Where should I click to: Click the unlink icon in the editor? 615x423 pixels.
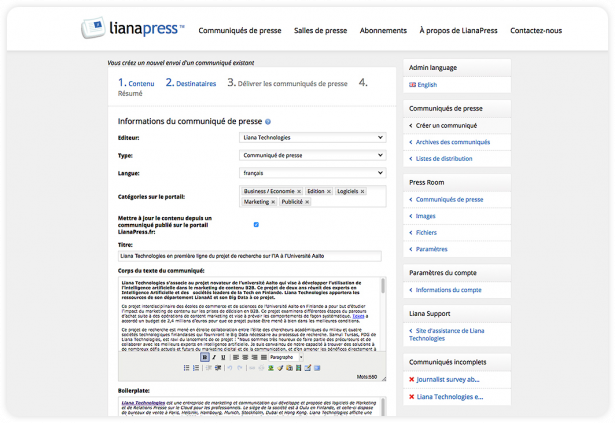[261, 368]
